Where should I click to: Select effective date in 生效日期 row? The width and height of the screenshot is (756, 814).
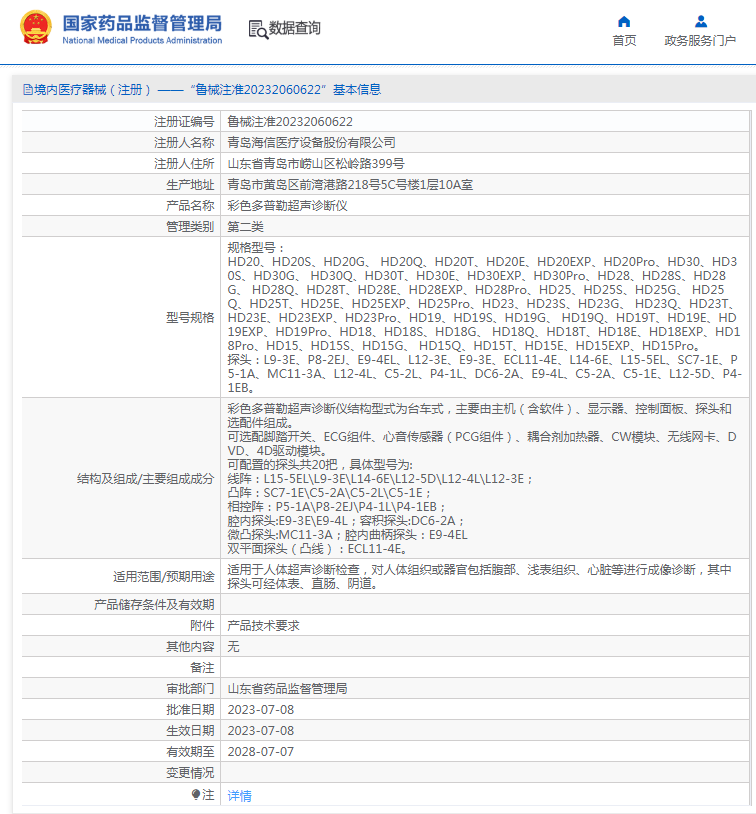261,731
